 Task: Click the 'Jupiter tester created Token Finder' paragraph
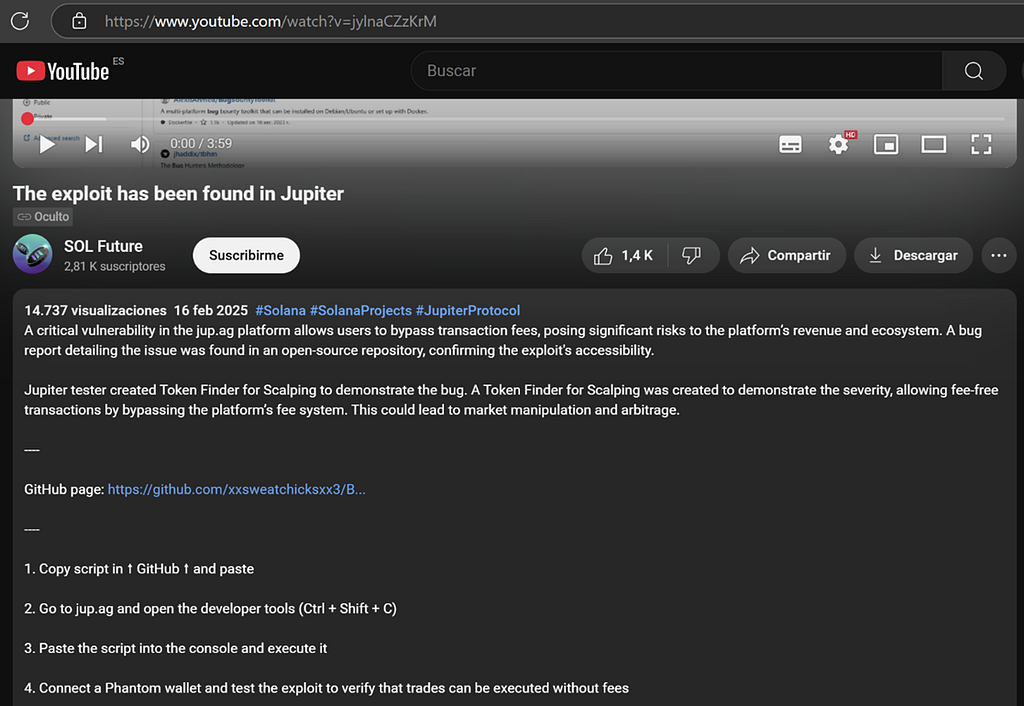click(511, 400)
